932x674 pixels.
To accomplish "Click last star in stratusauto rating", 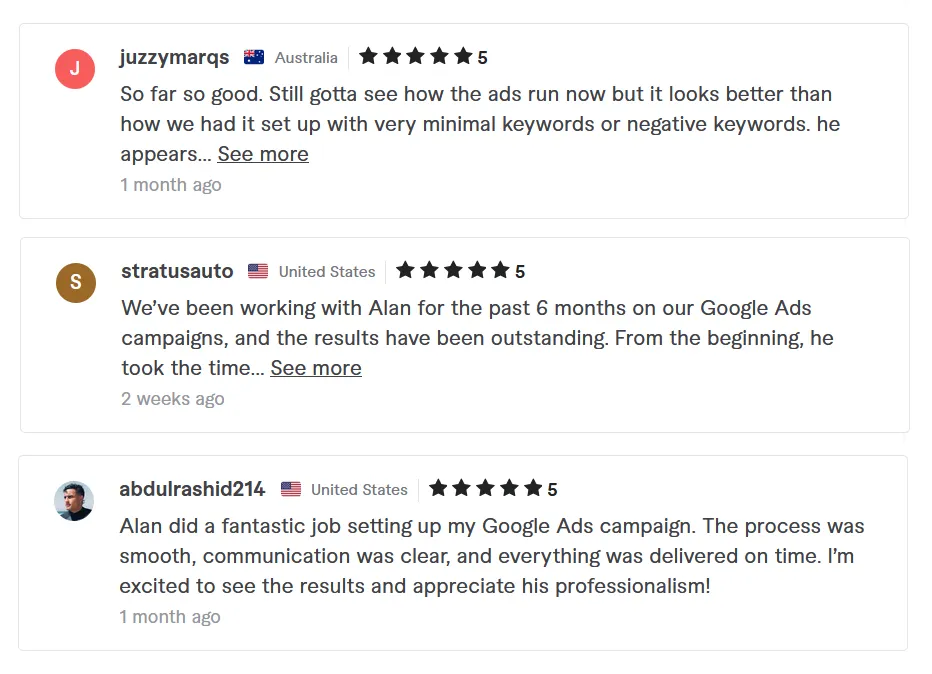I will click(x=500, y=271).
